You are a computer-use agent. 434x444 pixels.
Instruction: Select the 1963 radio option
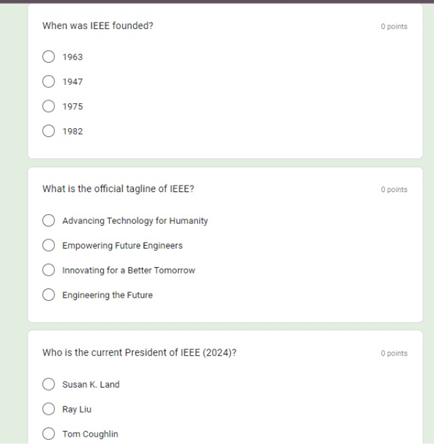click(x=49, y=57)
